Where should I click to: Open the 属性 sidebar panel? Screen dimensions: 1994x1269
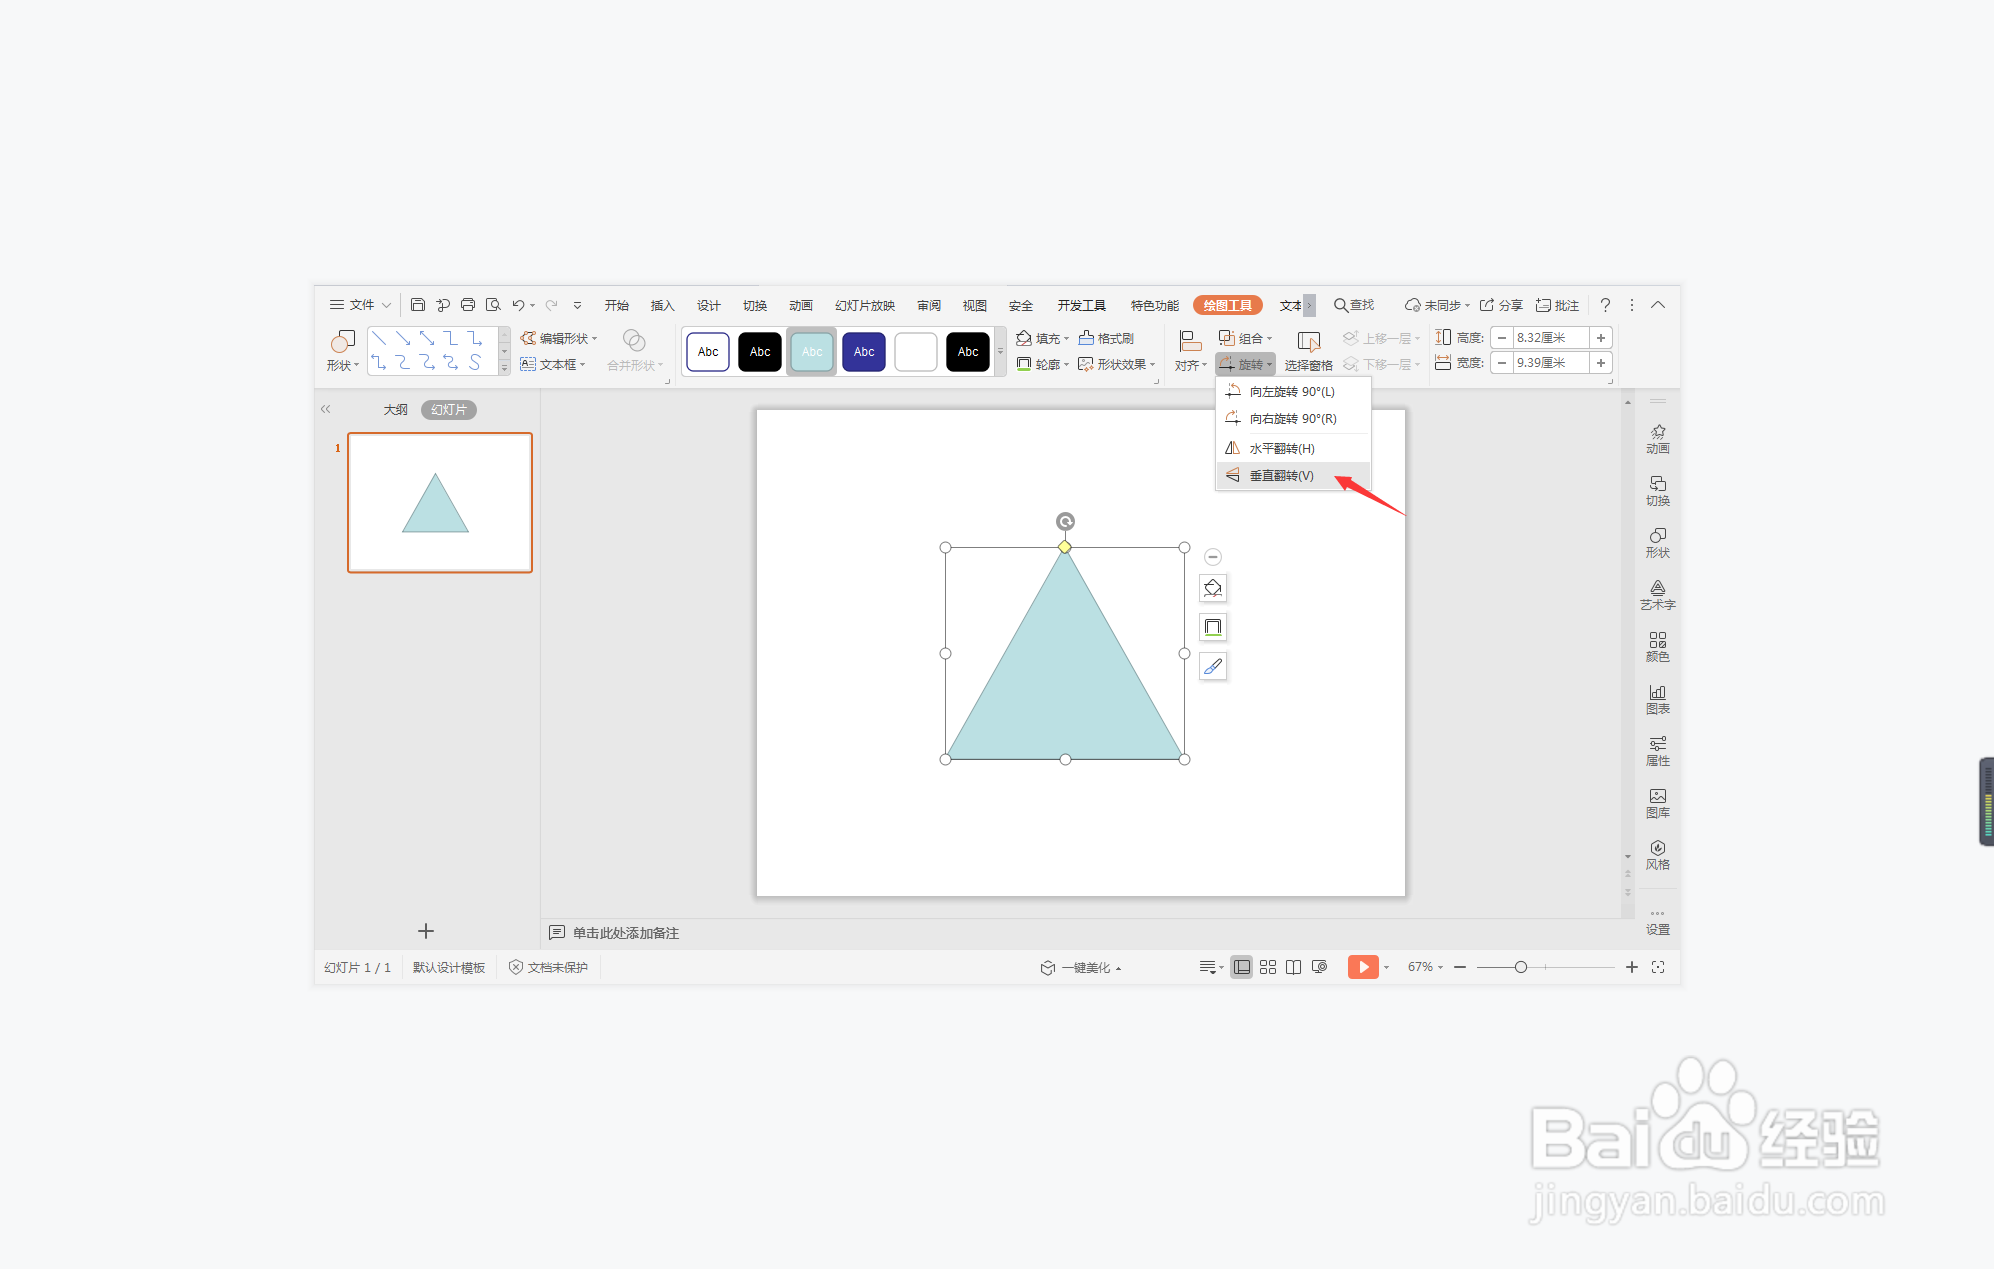coord(1658,751)
